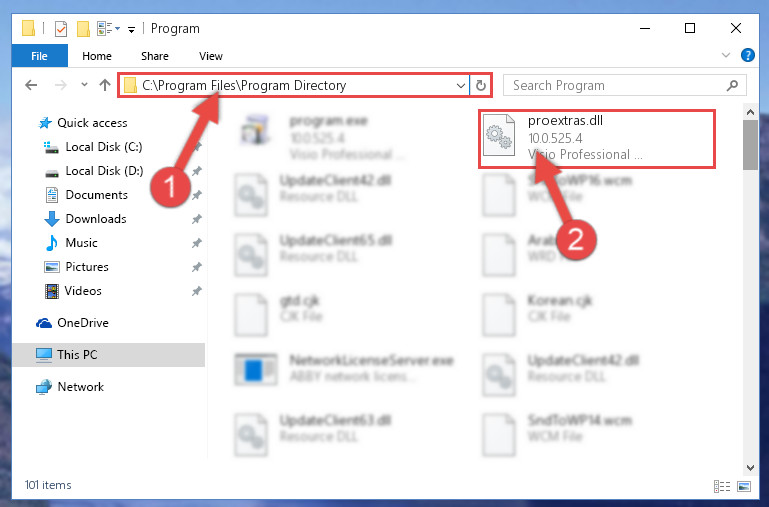Select Downloads in the navigation pane

click(96, 219)
